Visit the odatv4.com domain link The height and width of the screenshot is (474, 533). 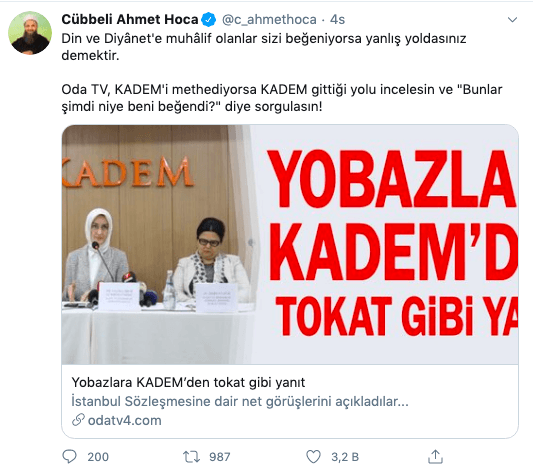(124, 420)
